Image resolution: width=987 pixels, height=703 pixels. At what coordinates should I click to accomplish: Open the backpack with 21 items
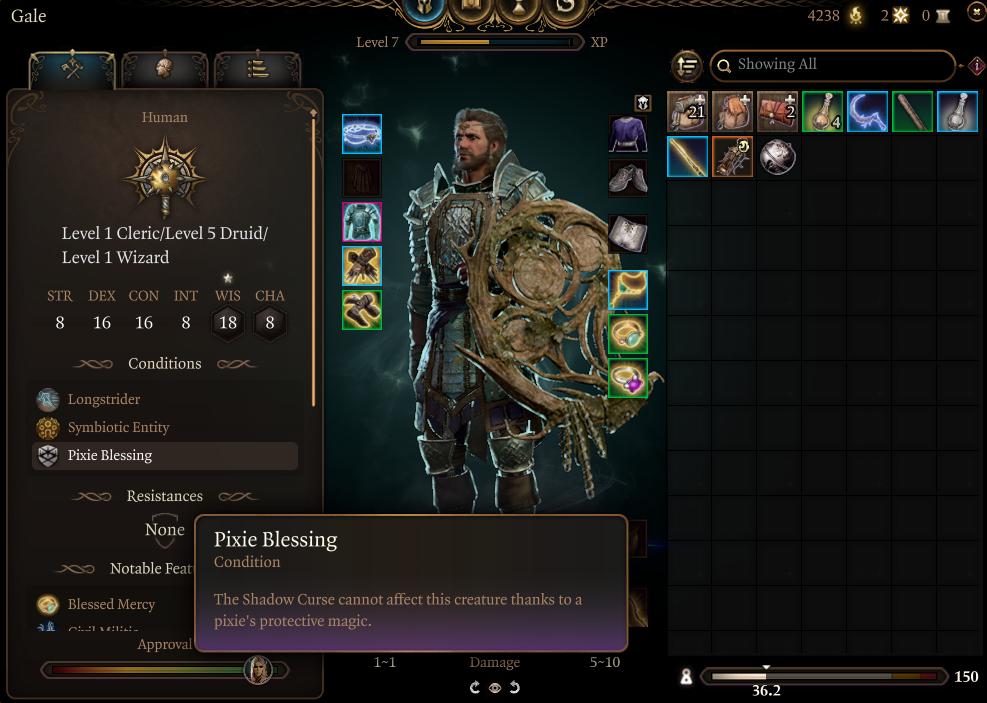[x=687, y=111]
